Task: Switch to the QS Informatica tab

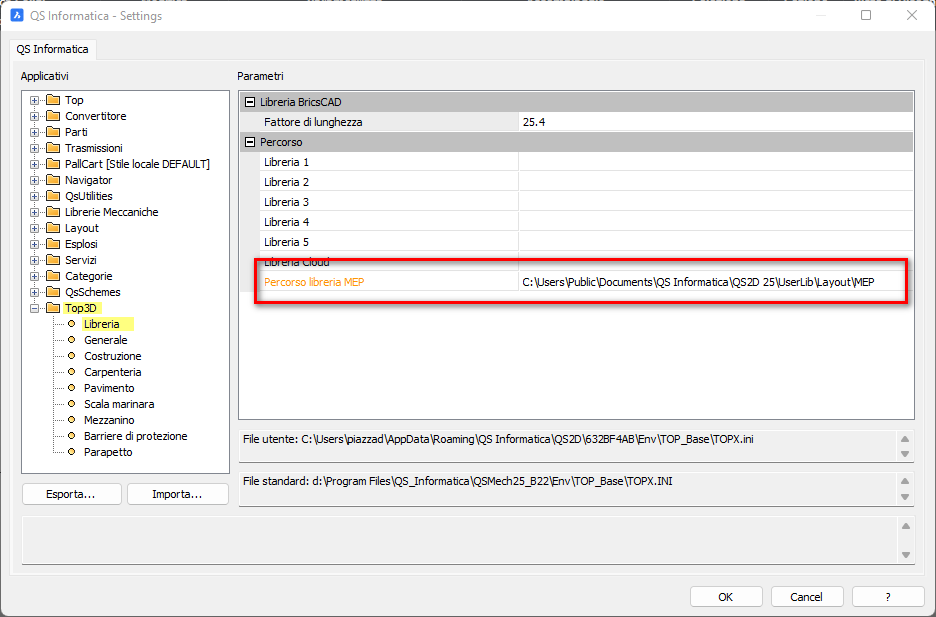Action: pos(53,50)
